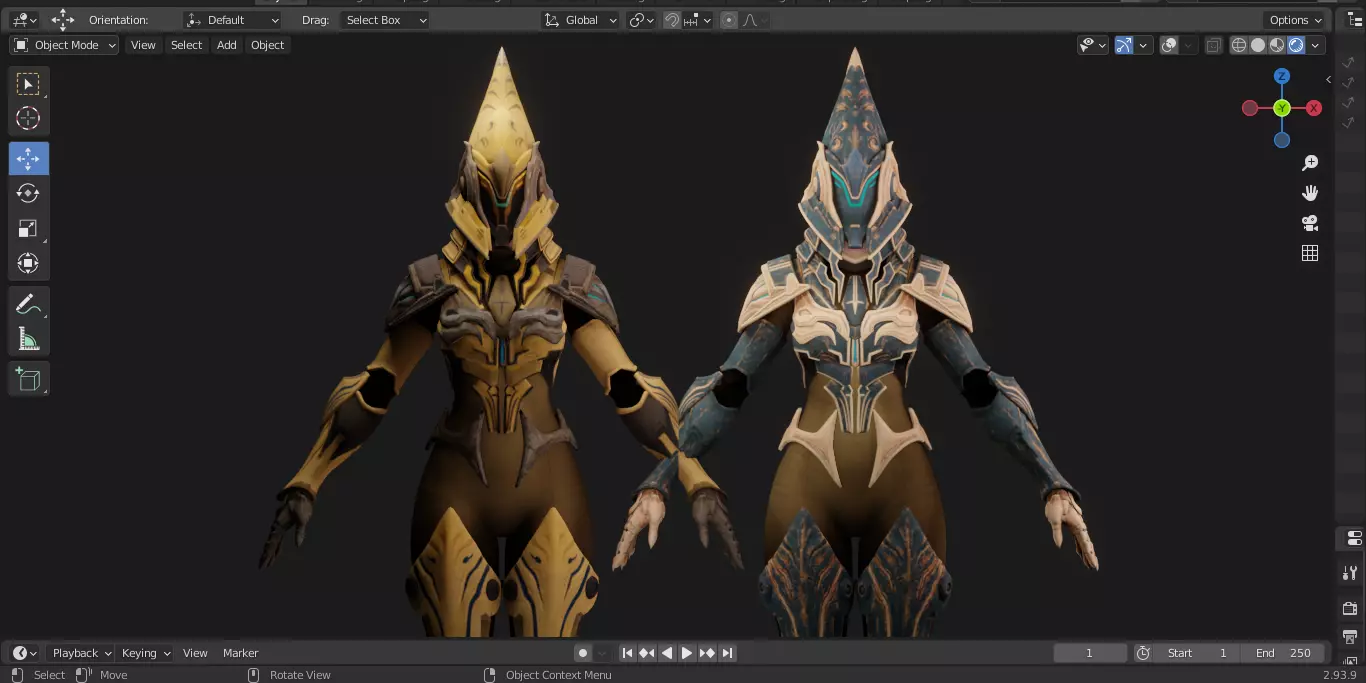The width and height of the screenshot is (1366, 683).
Task: Open the Orientation Default dropdown
Action: [233, 20]
